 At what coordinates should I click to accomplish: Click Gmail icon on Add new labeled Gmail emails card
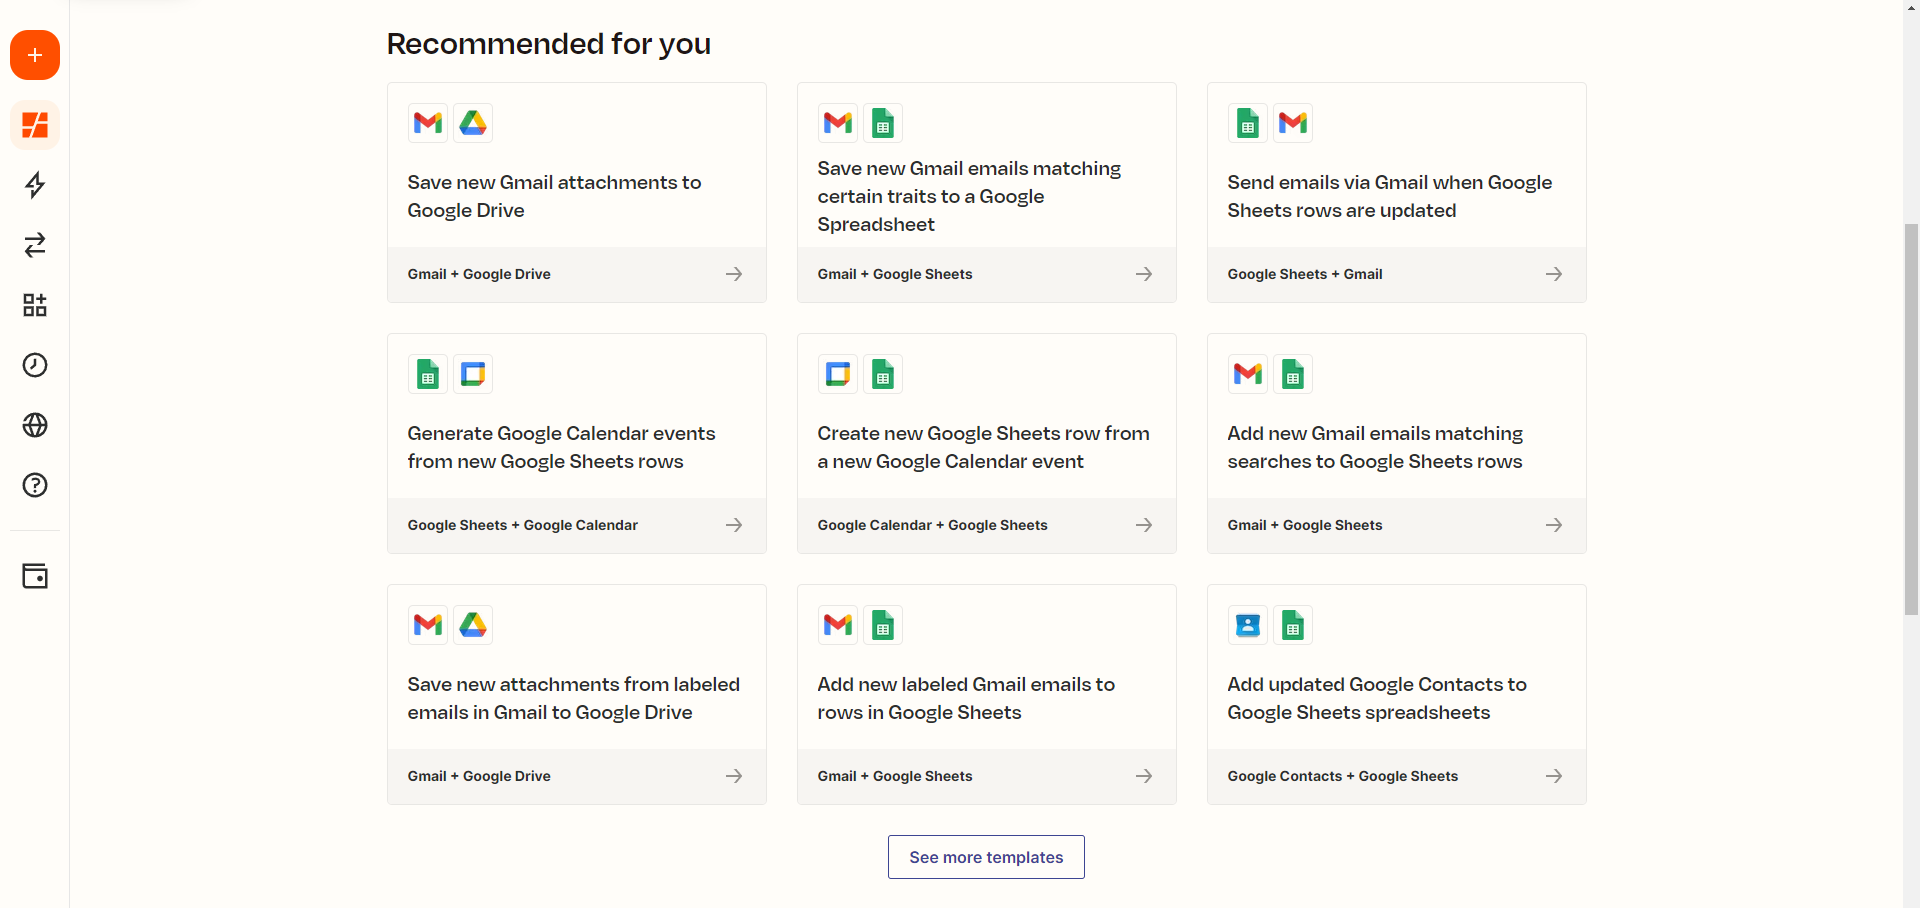(x=838, y=625)
